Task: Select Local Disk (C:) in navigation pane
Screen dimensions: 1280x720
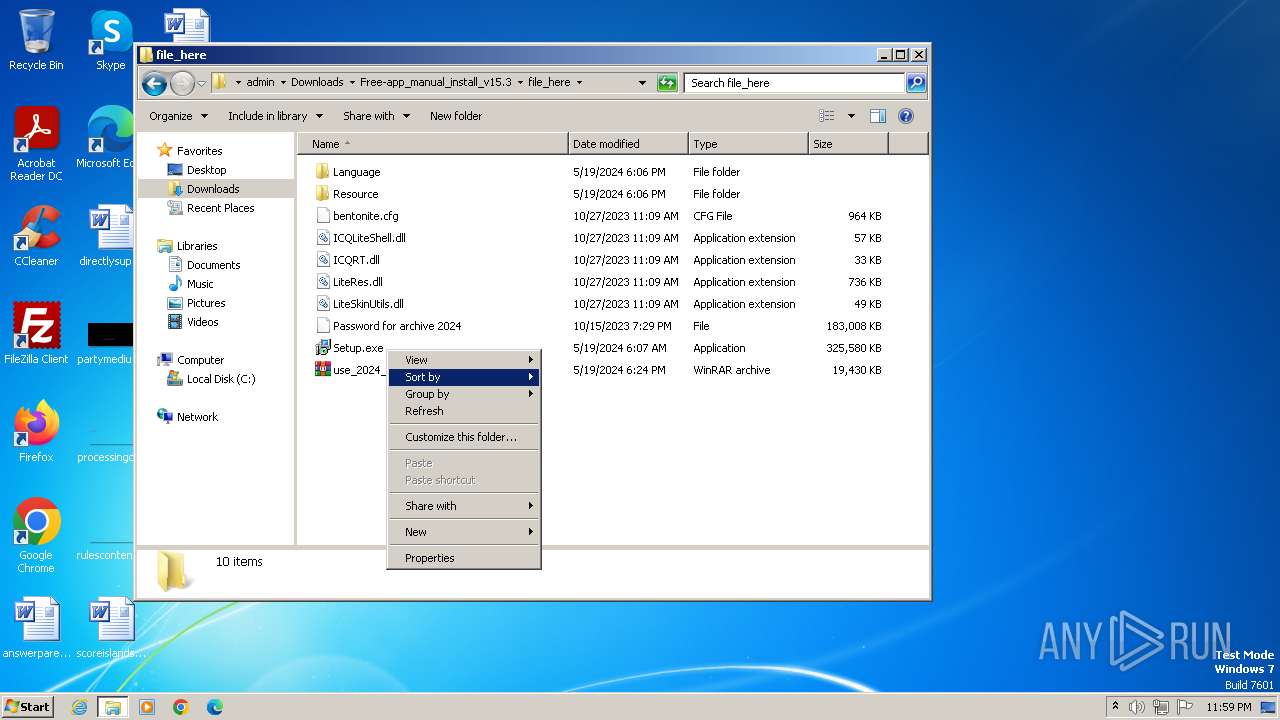Action: pos(221,379)
